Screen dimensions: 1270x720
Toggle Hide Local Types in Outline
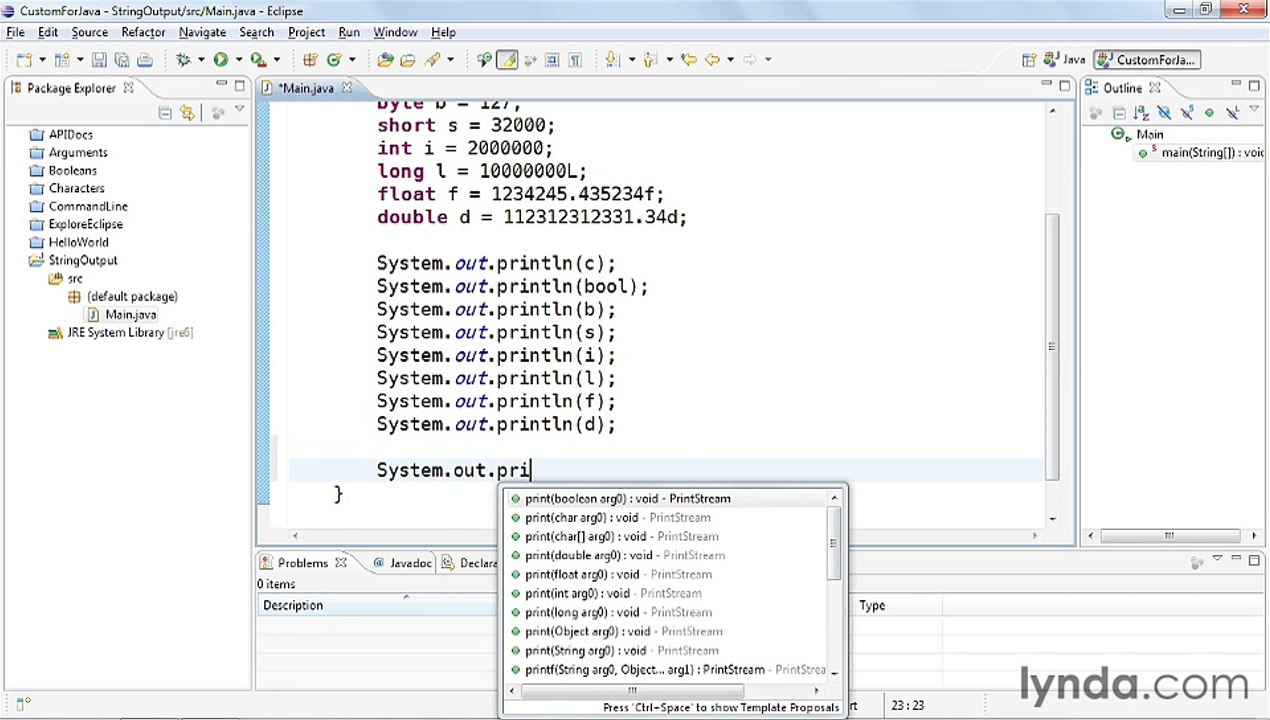(1232, 112)
